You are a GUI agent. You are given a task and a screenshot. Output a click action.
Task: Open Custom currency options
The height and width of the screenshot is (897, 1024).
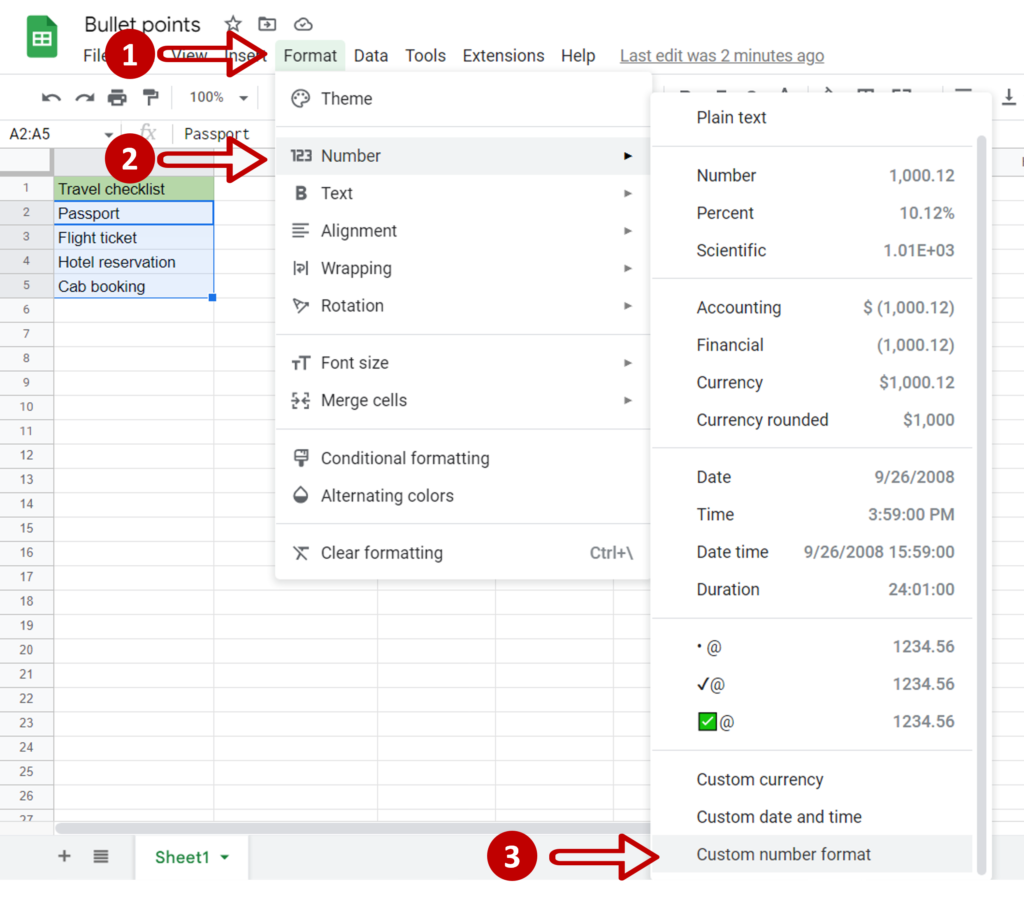point(812,779)
